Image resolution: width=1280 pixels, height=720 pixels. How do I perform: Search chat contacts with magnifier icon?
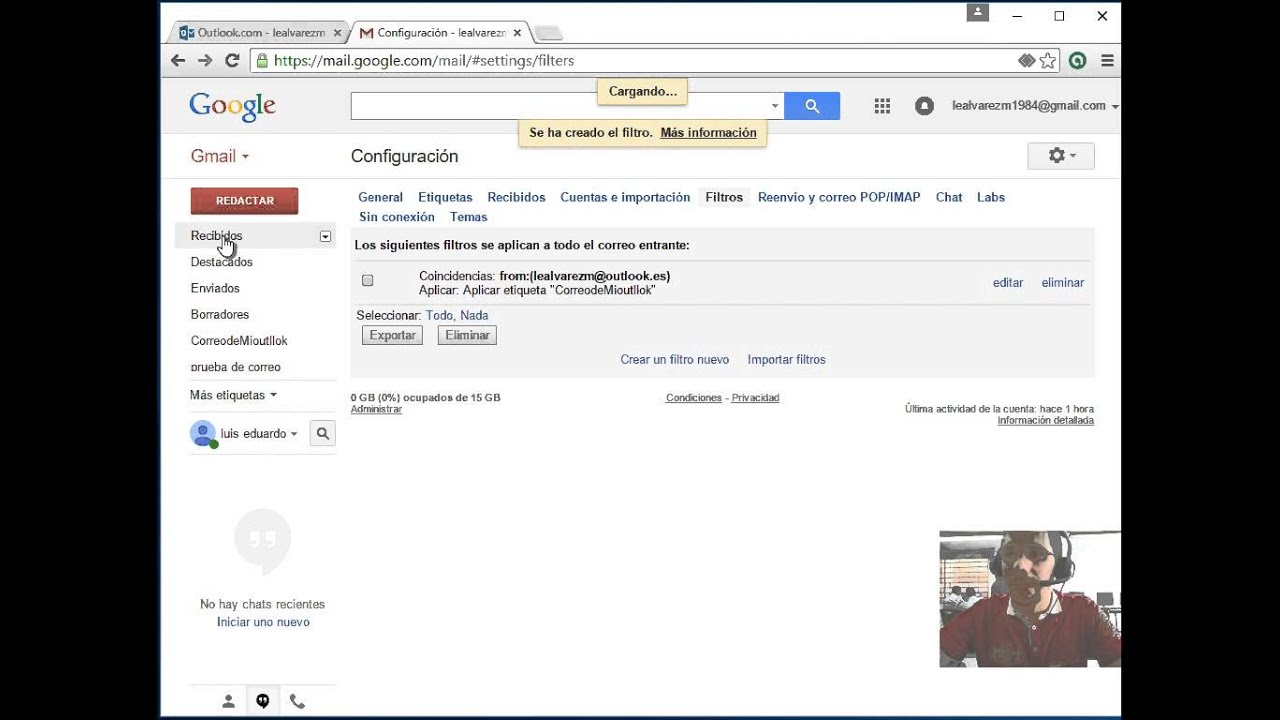point(322,434)
